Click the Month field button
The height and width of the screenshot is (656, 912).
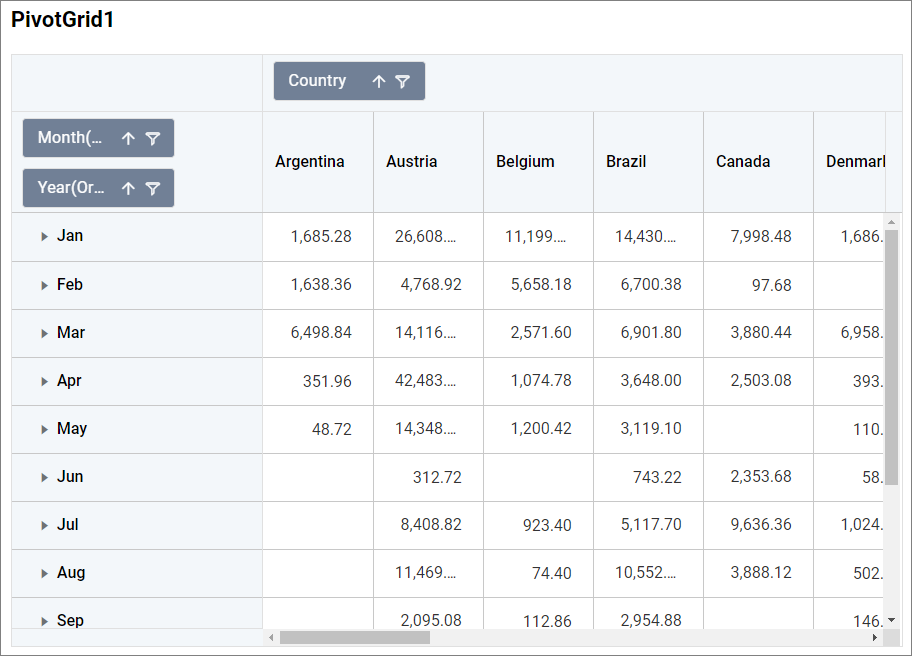click(x=70, y=138)
